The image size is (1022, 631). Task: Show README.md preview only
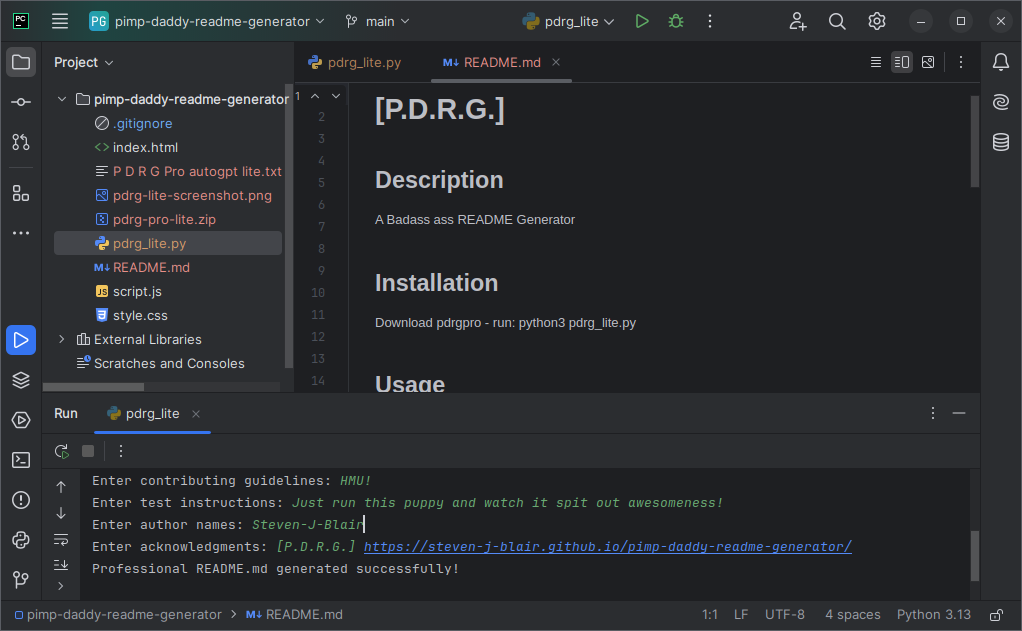point(928,61)
